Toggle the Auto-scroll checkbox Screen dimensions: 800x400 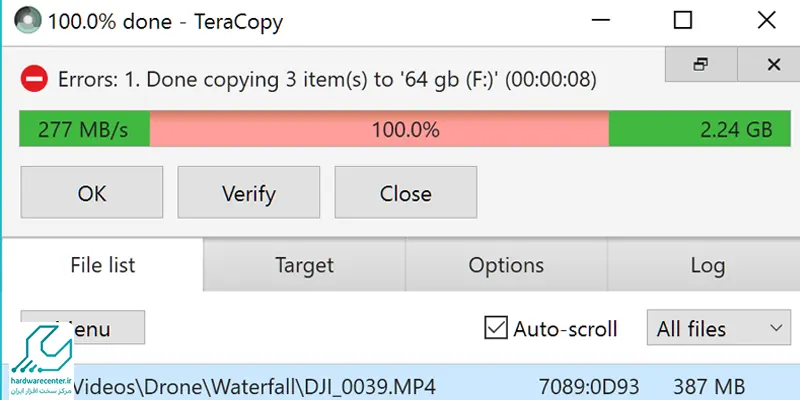click(495, 328)
